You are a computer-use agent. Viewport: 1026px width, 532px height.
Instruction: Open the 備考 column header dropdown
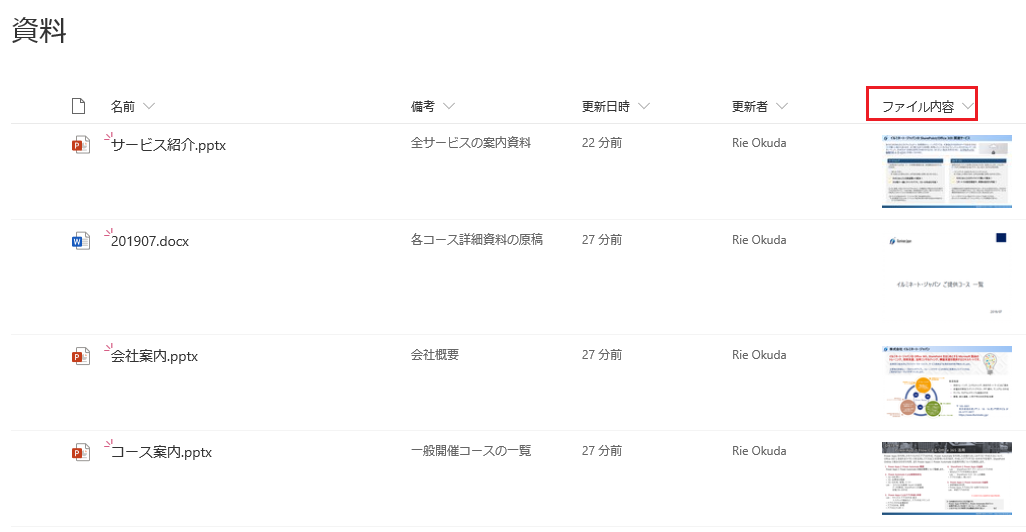click(449, 106)
